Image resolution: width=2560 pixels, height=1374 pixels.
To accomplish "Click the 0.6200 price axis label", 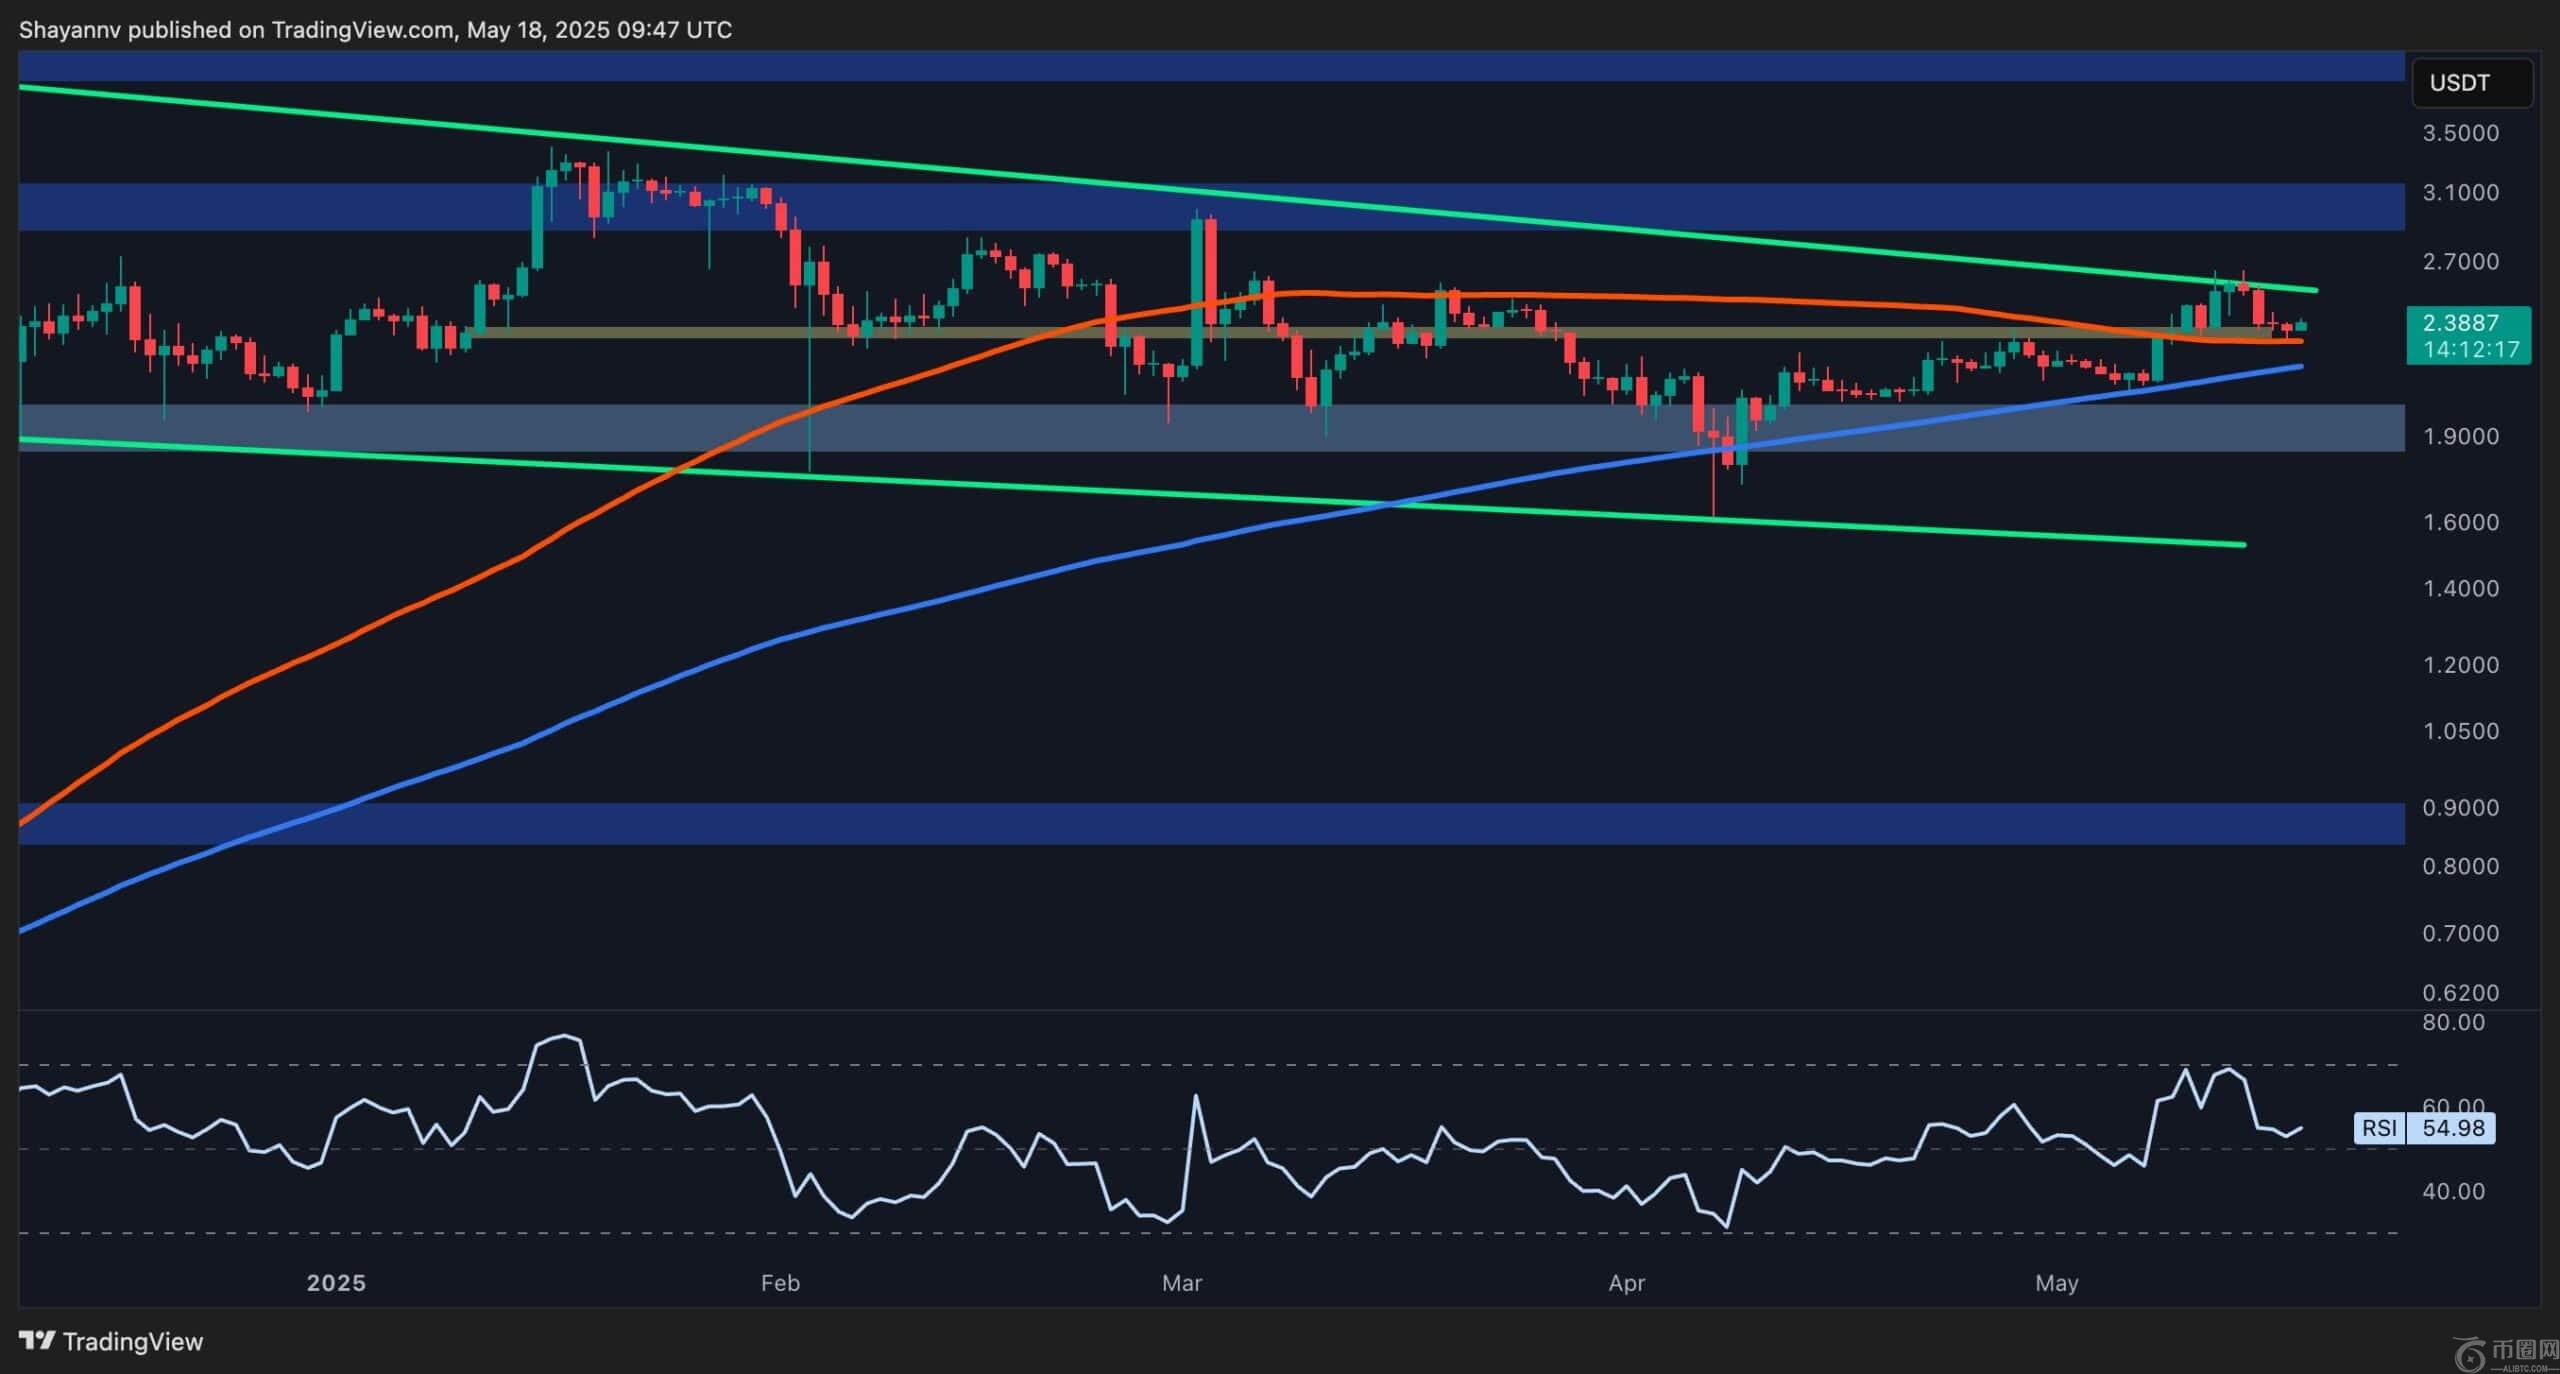I will [2460, 993].
